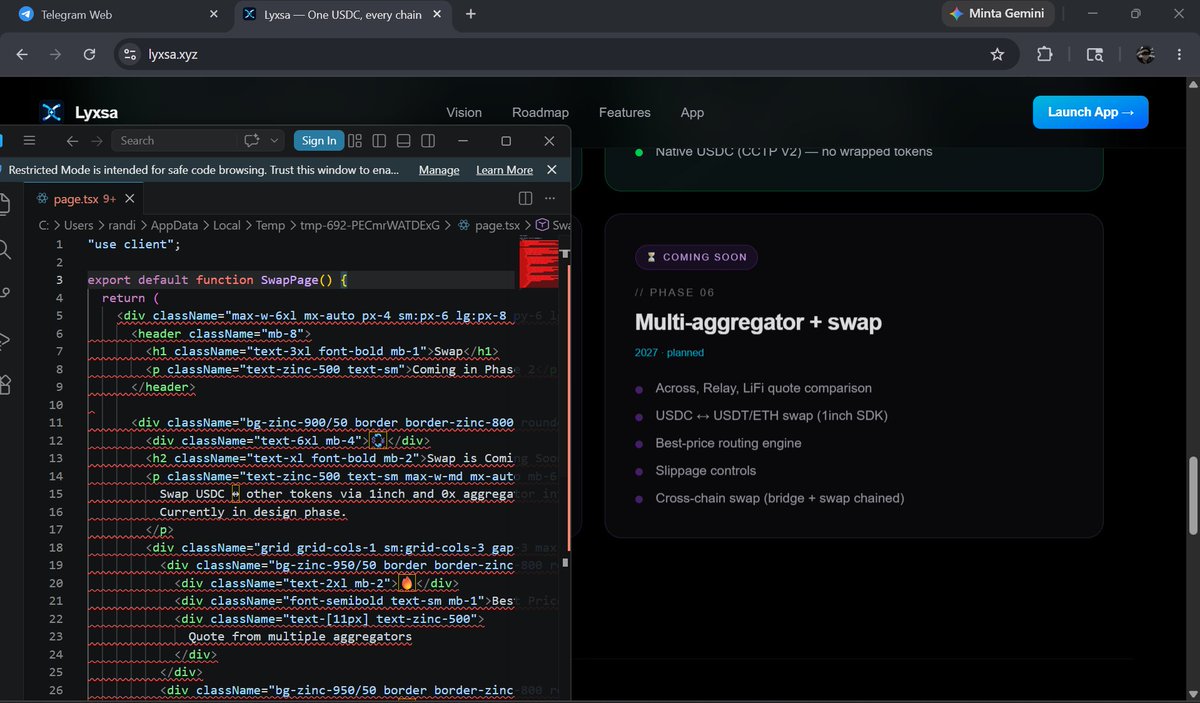Screen dimensions: 1200x703
Task: Click the randi breadcrumb segment
Action: tap(121, 225)
